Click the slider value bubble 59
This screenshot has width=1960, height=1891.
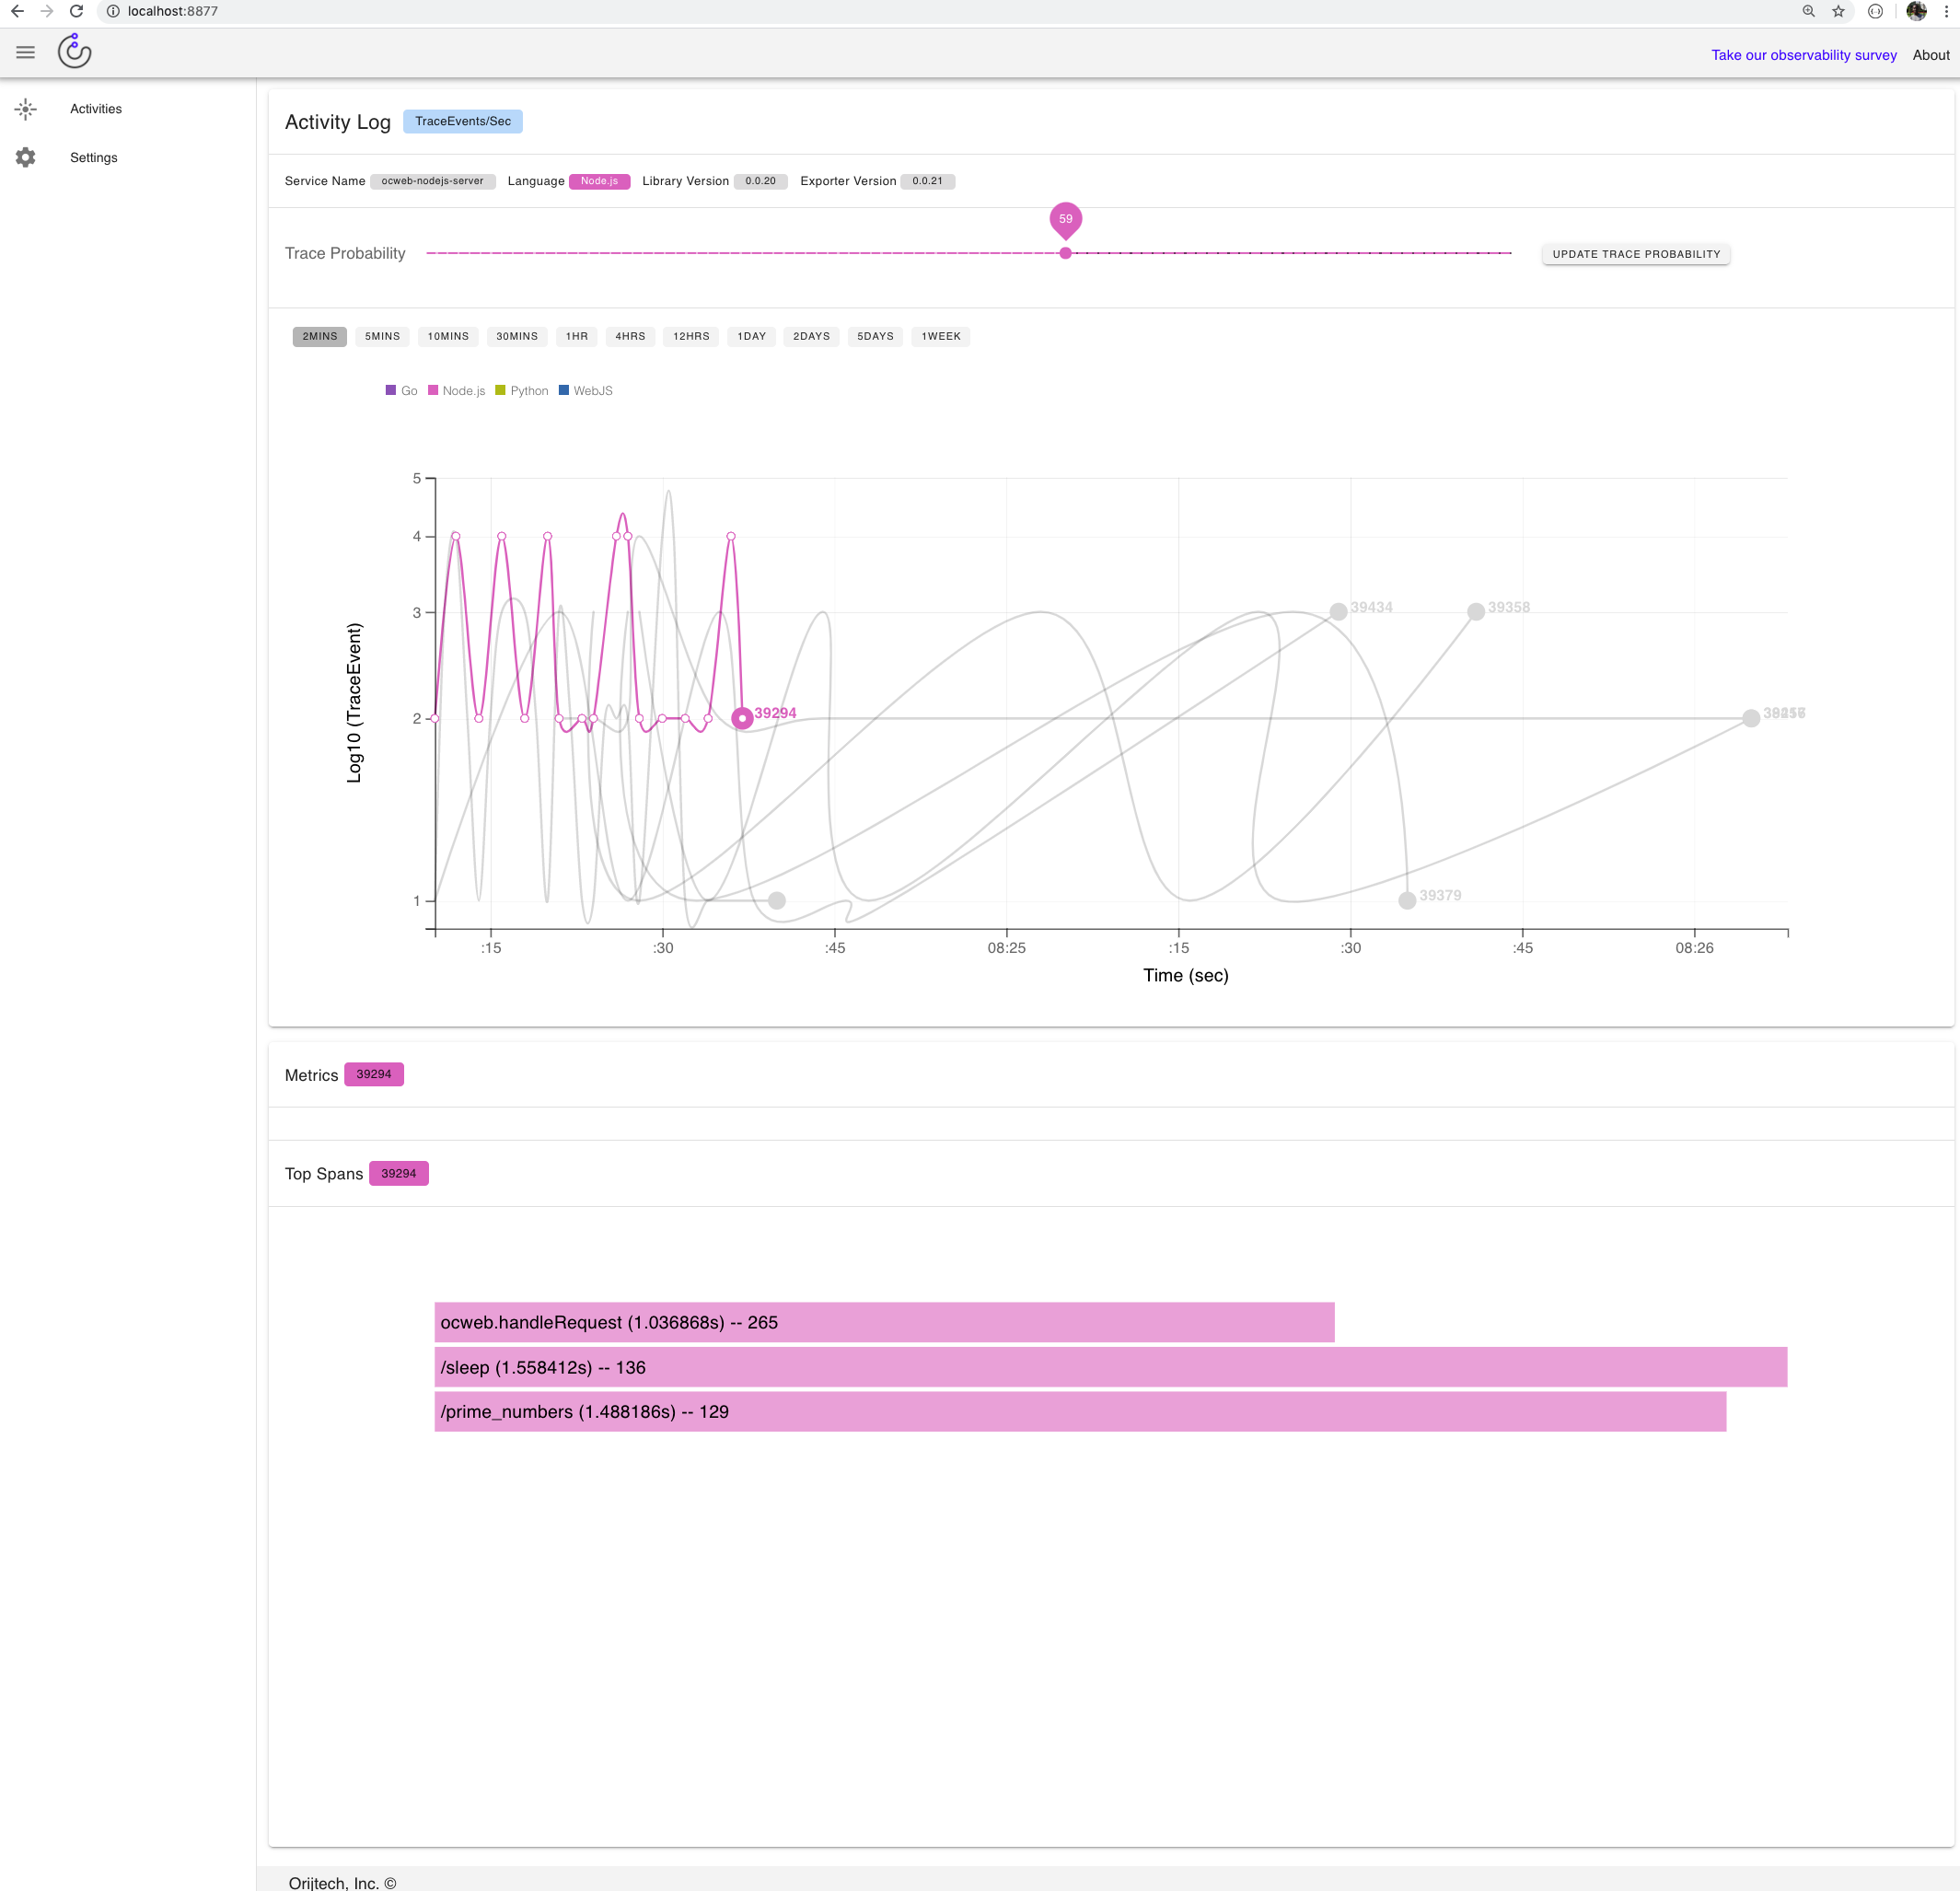click(1065, 219)
